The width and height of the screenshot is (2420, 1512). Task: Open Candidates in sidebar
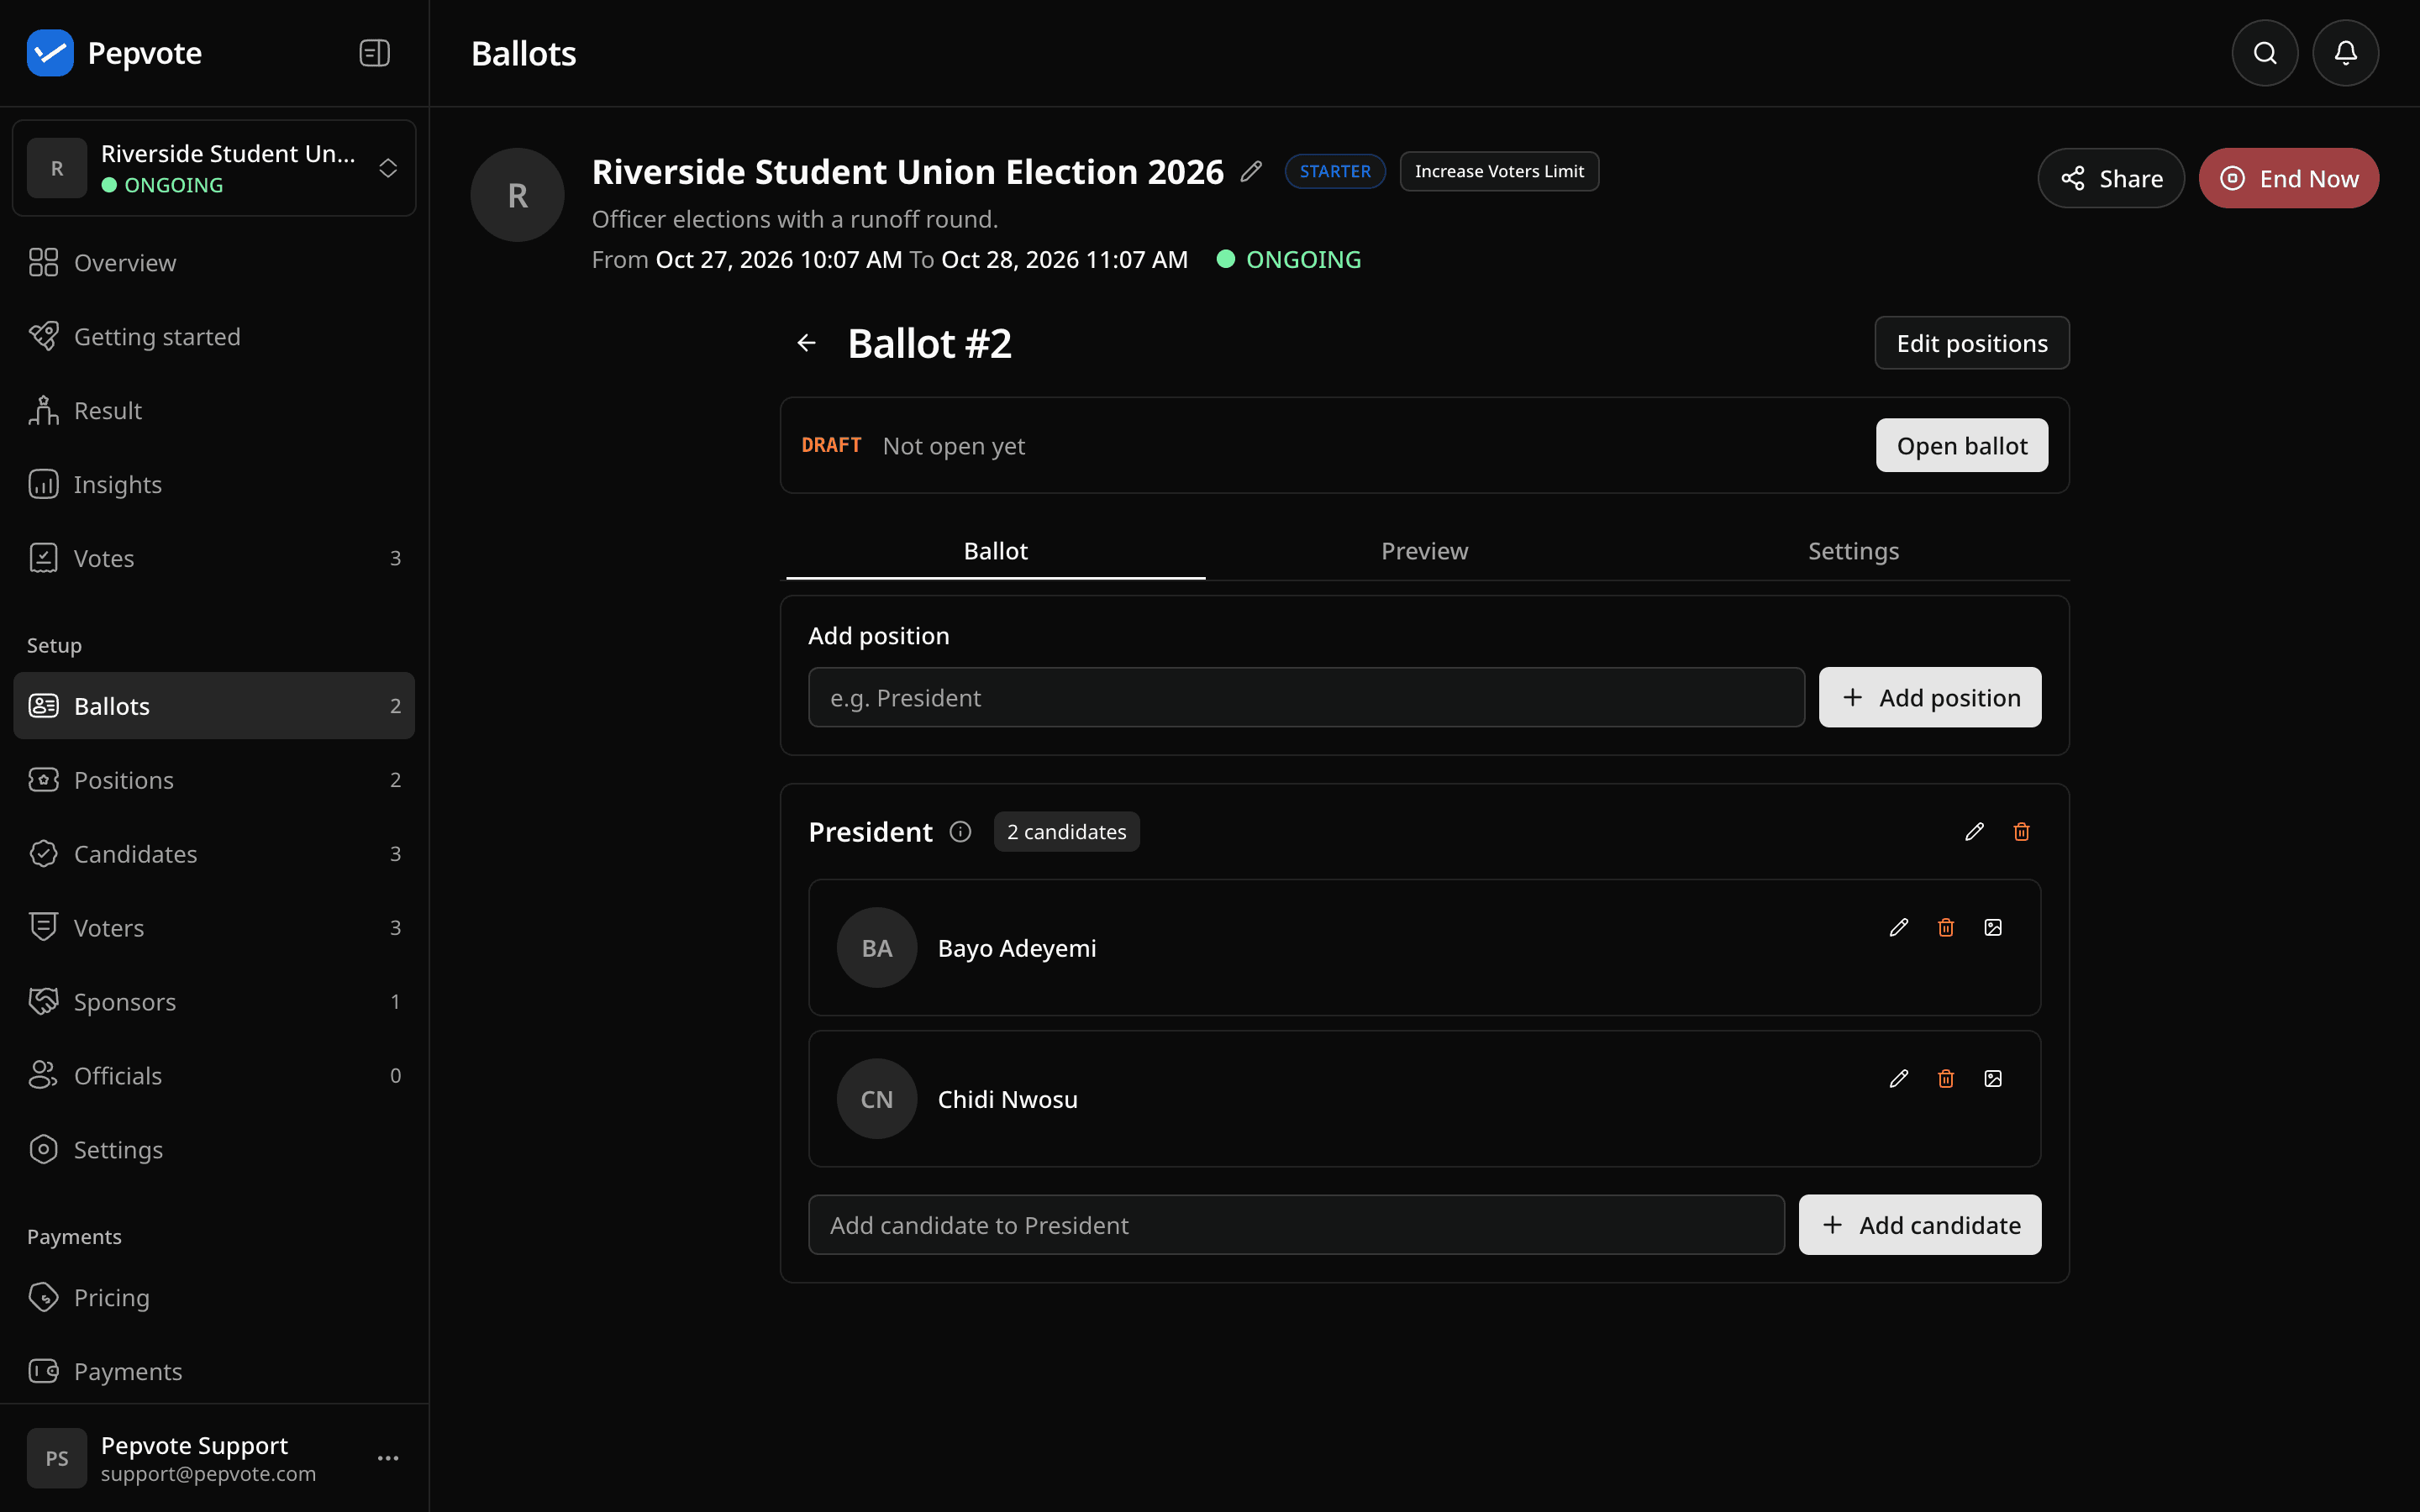coord(214,854)
